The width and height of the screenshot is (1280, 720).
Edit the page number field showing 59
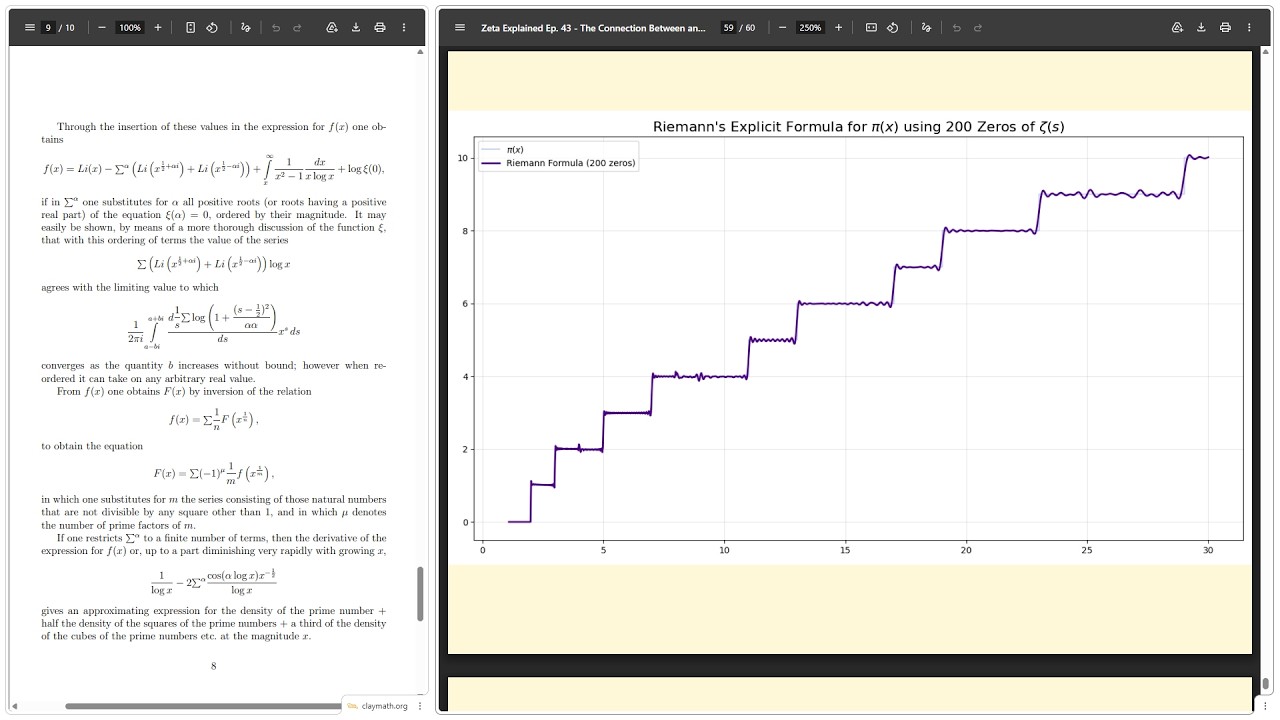(x=728, y=27)
